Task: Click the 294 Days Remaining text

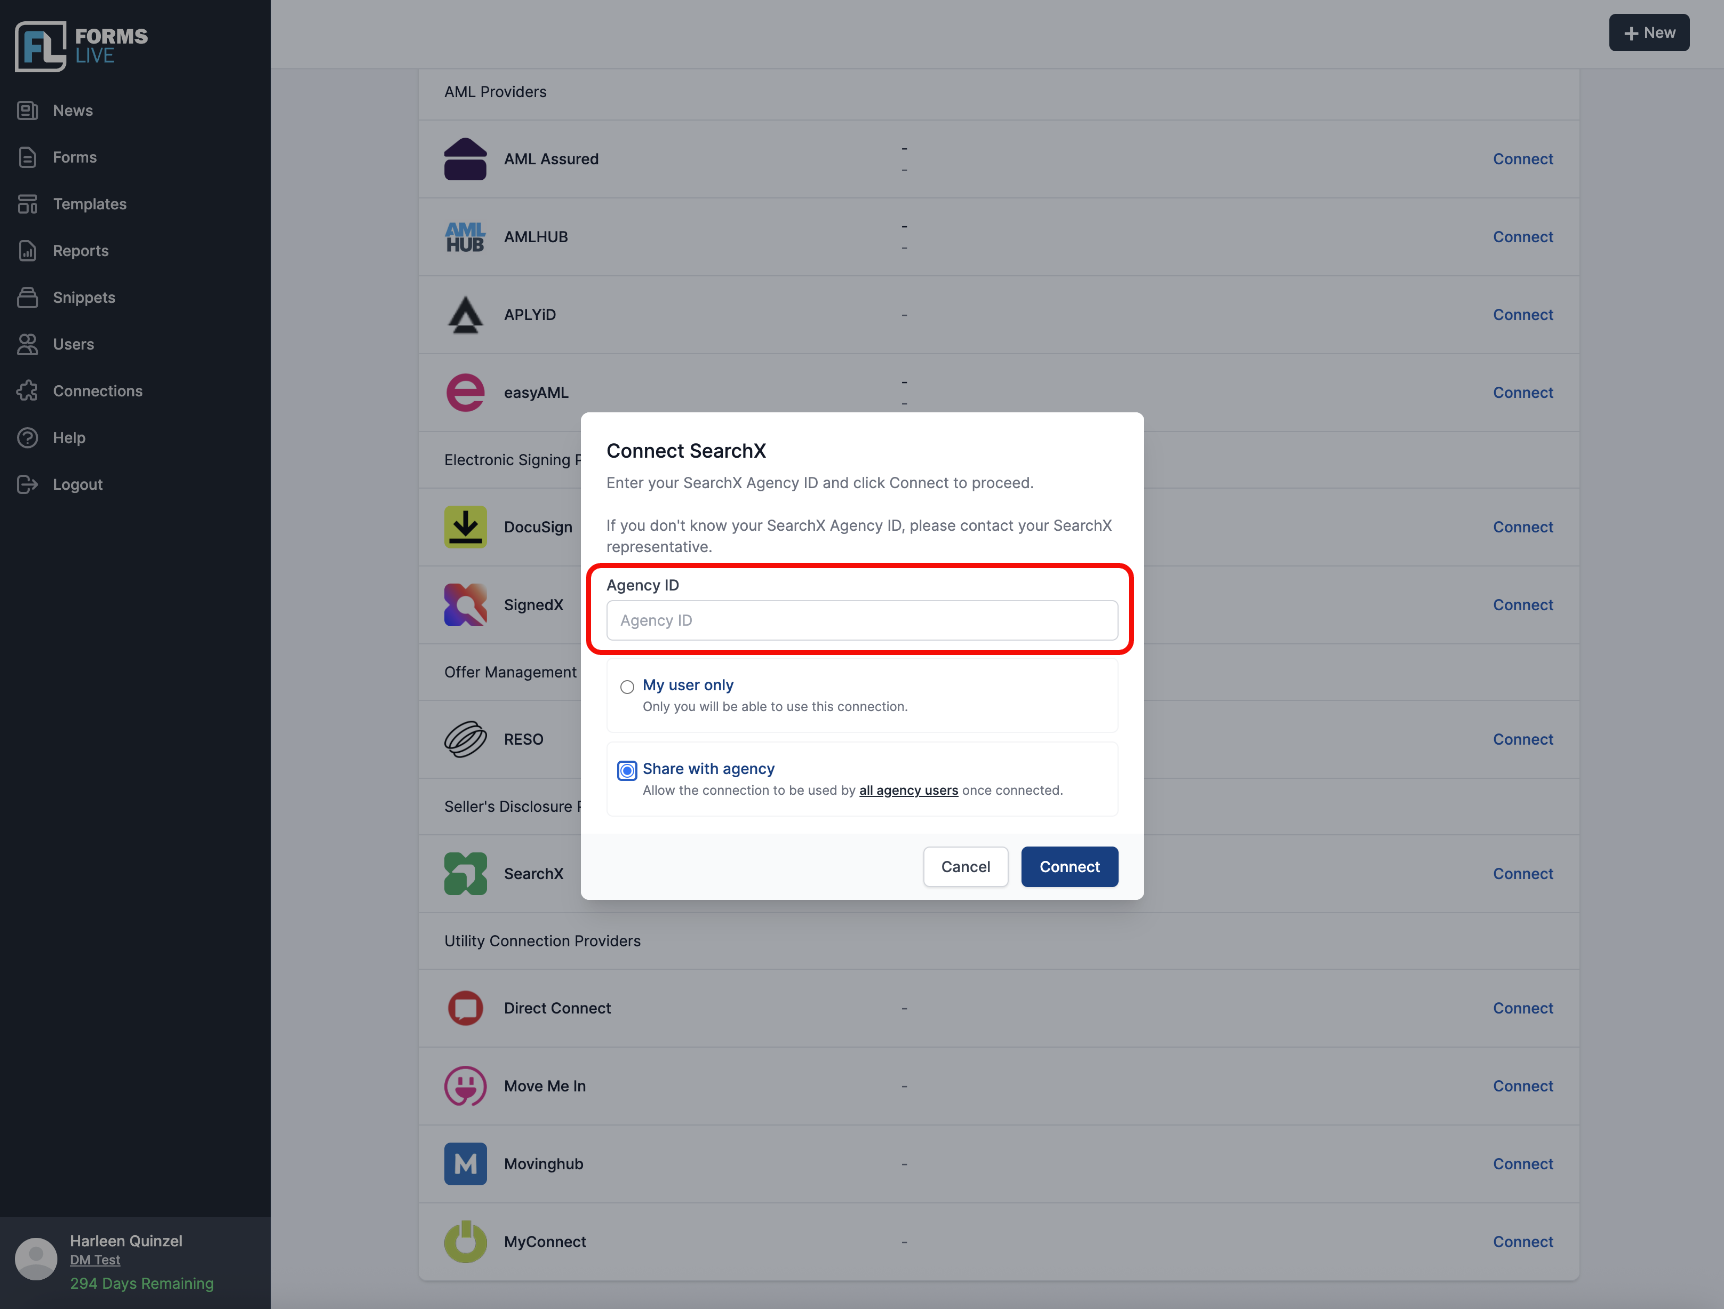Action: click(142, 1284)
